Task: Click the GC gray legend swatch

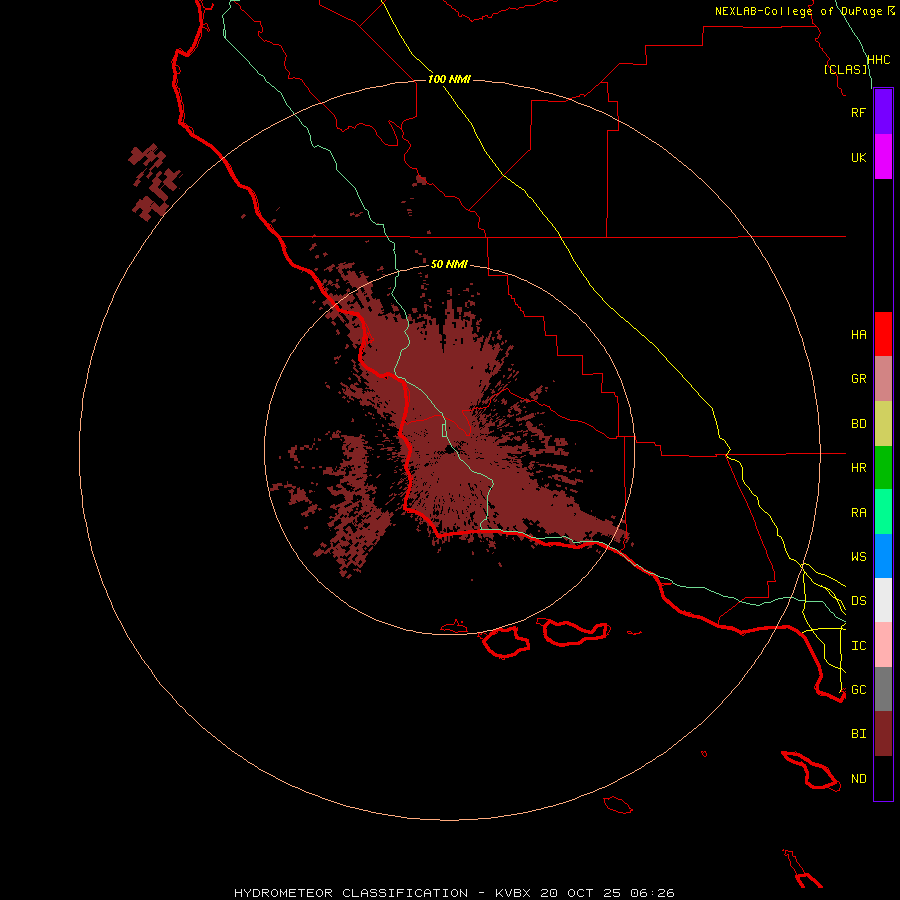Action: tap(883, 689)
